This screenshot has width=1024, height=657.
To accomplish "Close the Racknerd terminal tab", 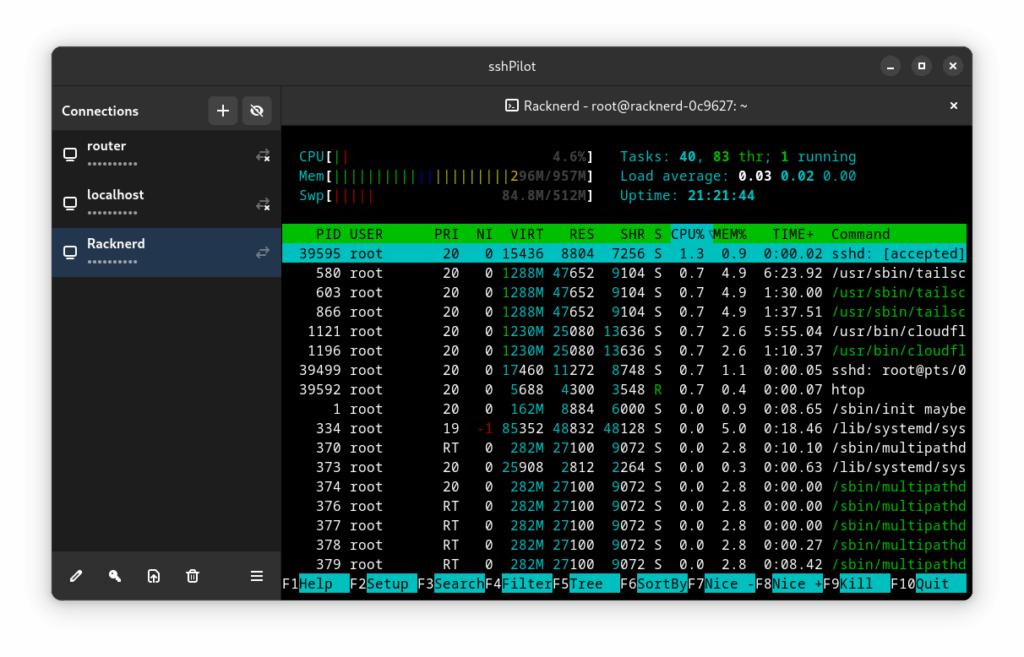I will tap(953, 106).
